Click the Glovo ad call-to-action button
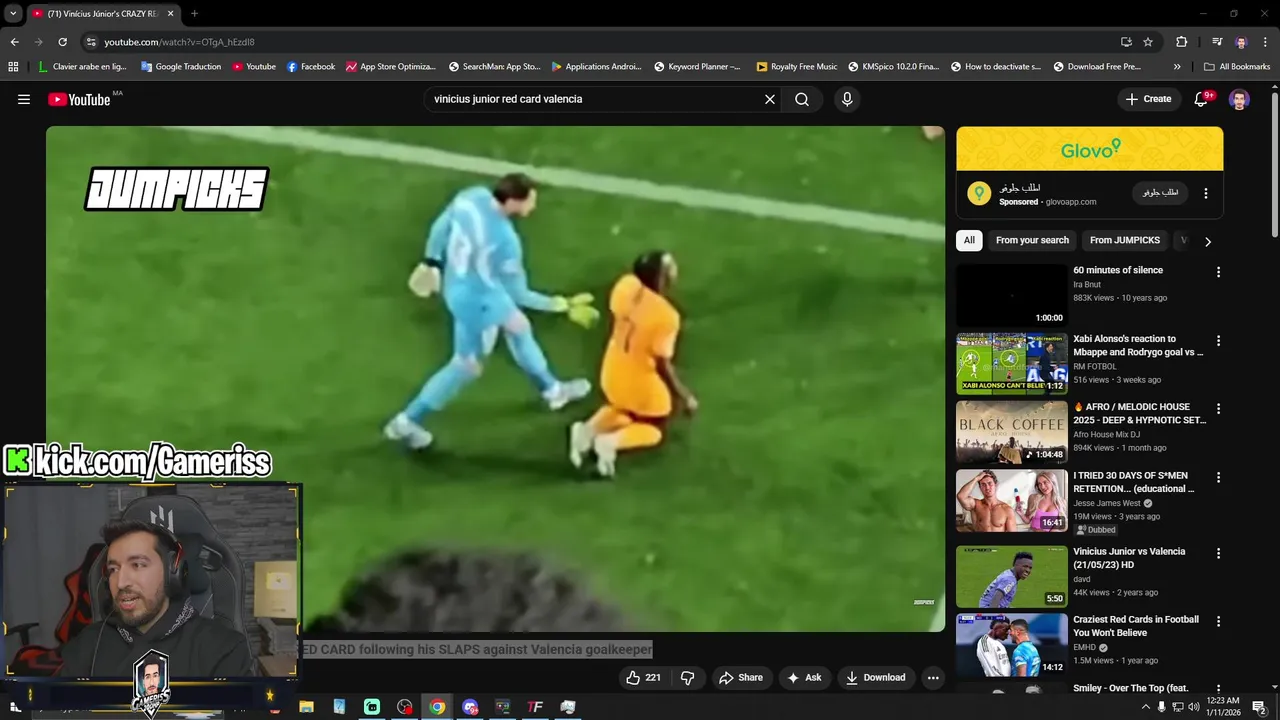Viewport: 1280px width, 720px height. click(x=1160, y=193)
